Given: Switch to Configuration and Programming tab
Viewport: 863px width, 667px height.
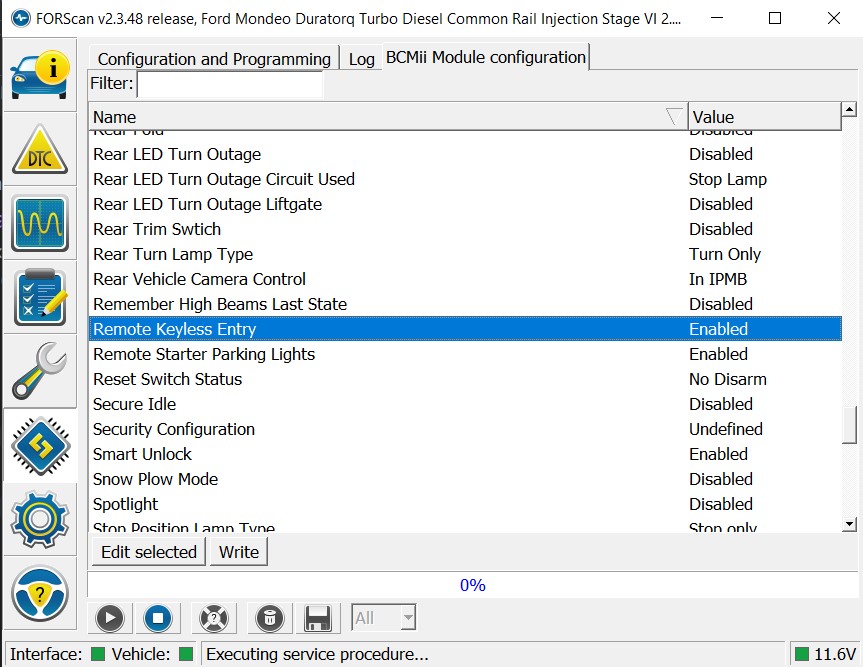Looking at the screenshot, I should click(x=214, y=59).
